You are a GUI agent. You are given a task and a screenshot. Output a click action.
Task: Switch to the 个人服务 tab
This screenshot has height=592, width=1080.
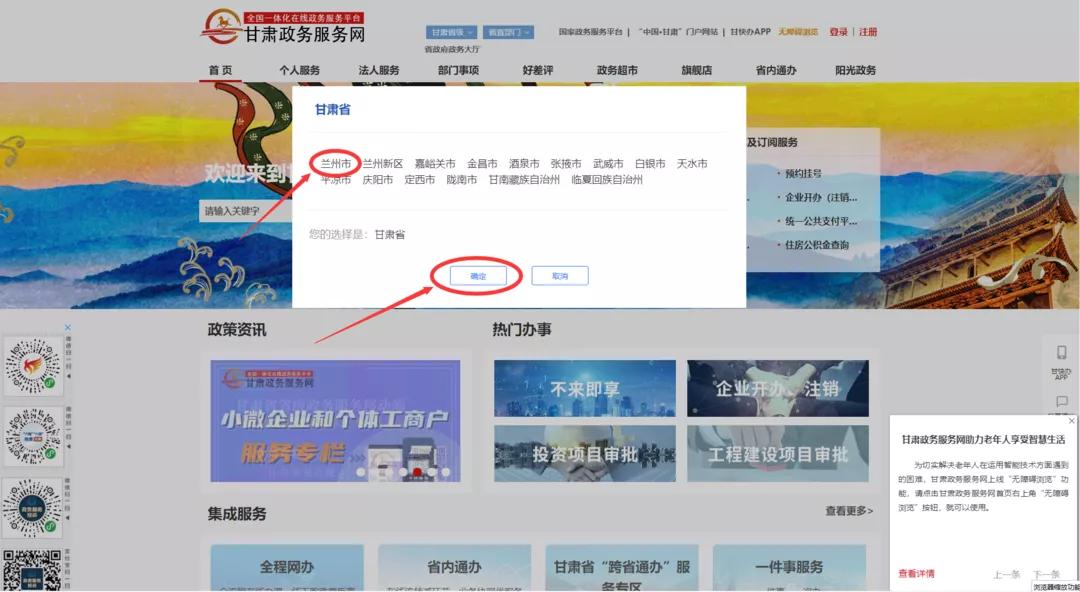[297, 70]
